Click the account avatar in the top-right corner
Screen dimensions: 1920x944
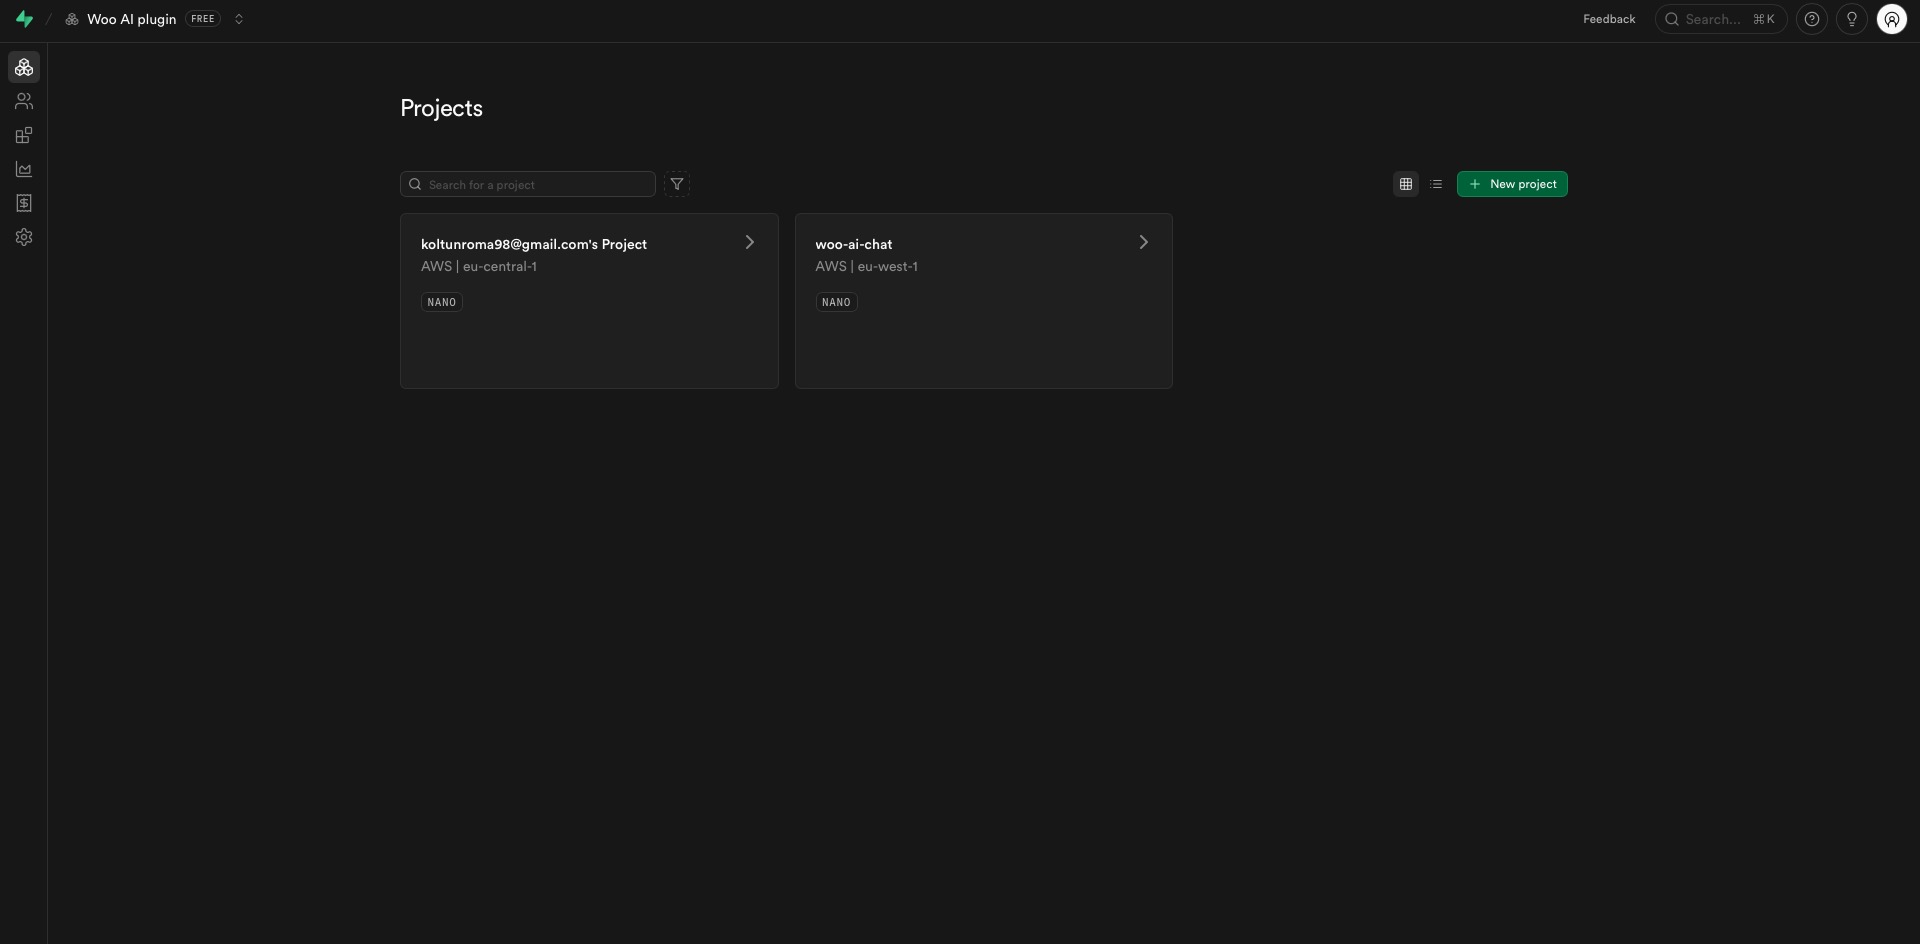click(x=1892, y=18)
